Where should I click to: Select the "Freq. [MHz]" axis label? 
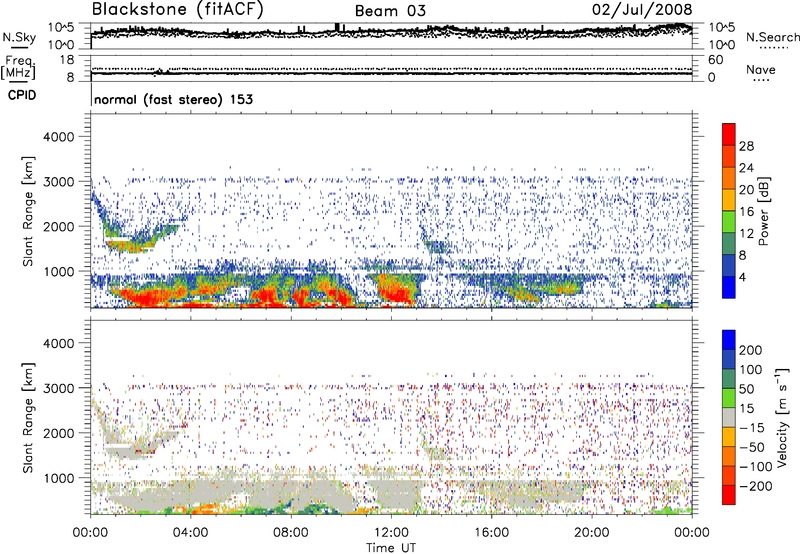[x=18, y=68]
